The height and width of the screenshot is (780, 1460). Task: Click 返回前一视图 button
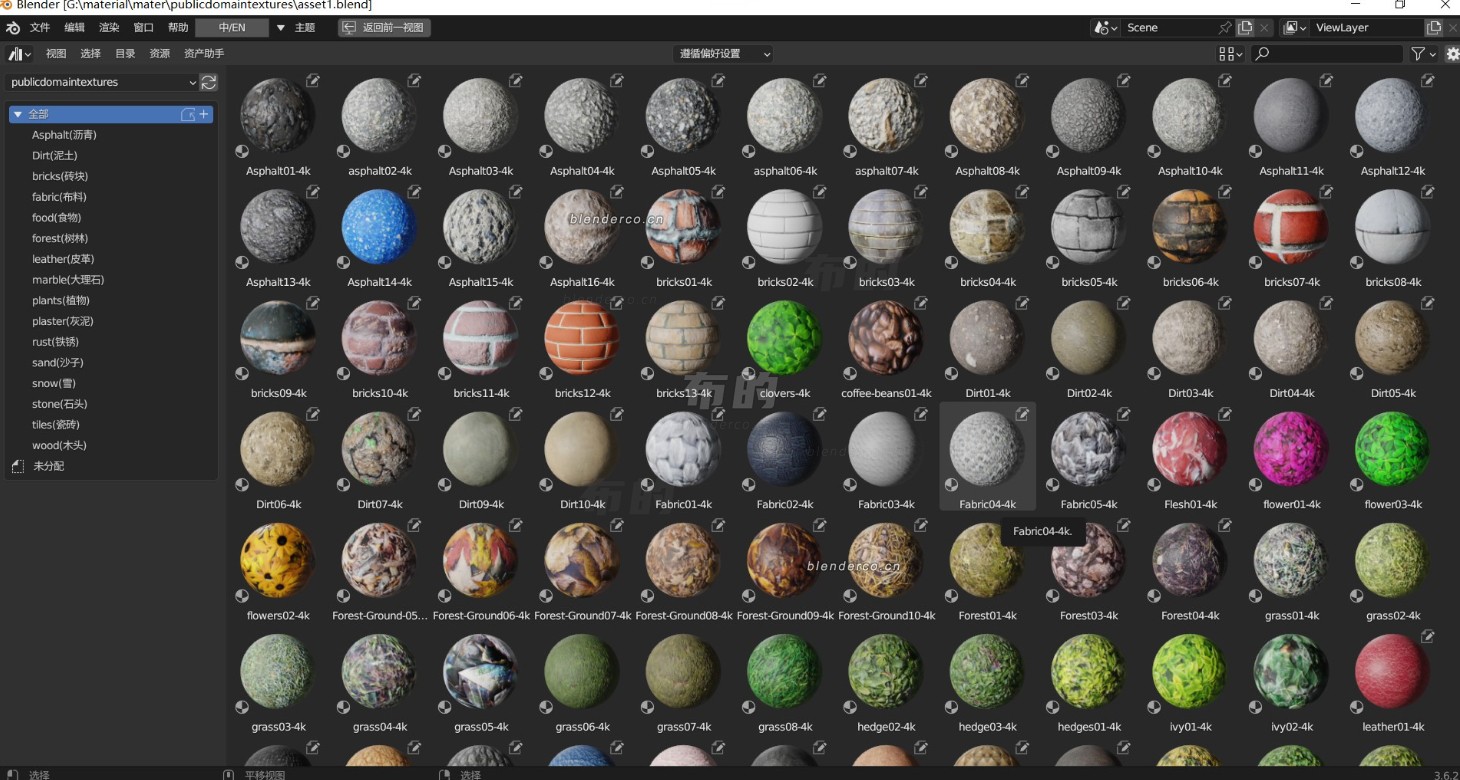(x=384, y=28)
